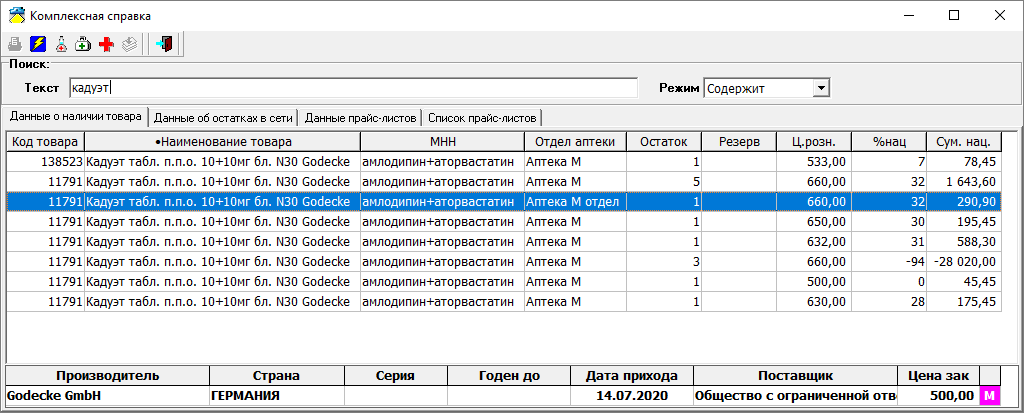Click the blue lightning bolt icon
Viewport: 1024px width, 413px height.
38,44
